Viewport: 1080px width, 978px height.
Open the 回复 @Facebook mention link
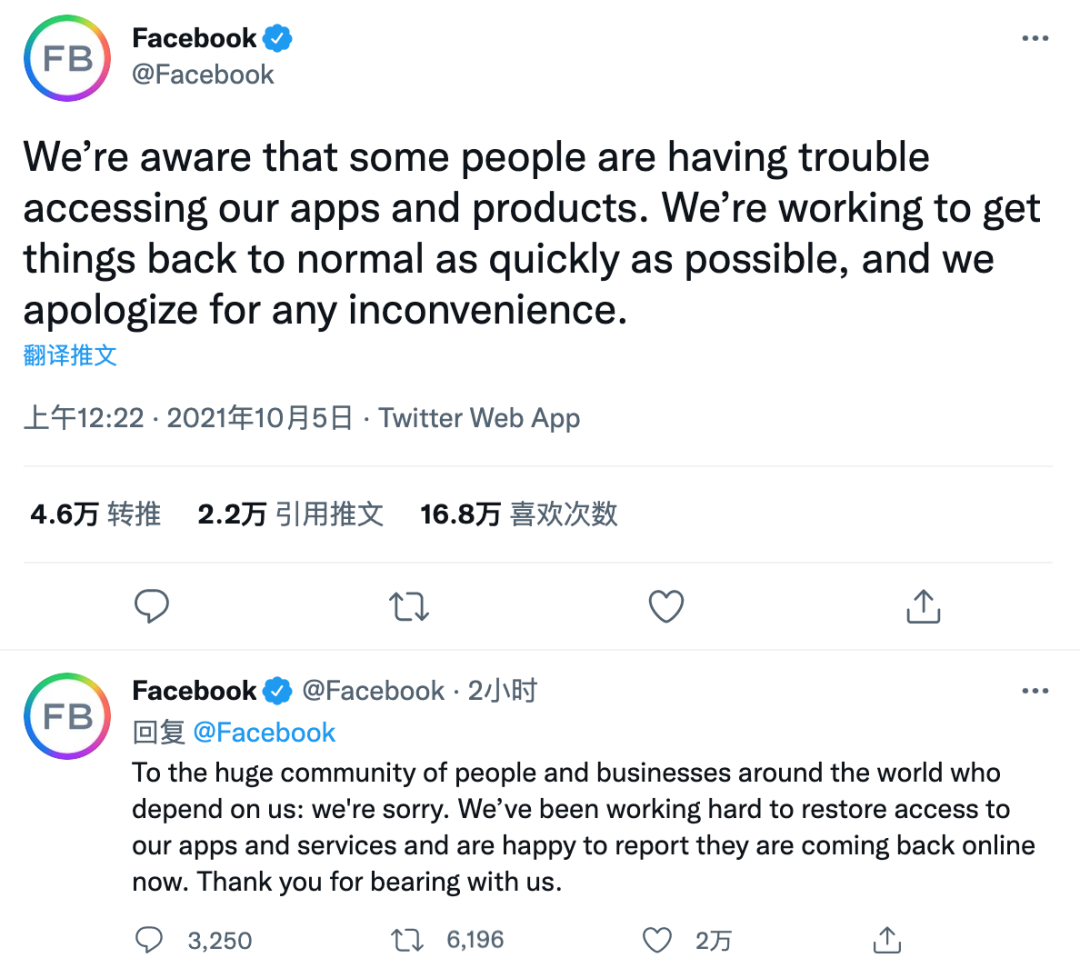[264, 732]
